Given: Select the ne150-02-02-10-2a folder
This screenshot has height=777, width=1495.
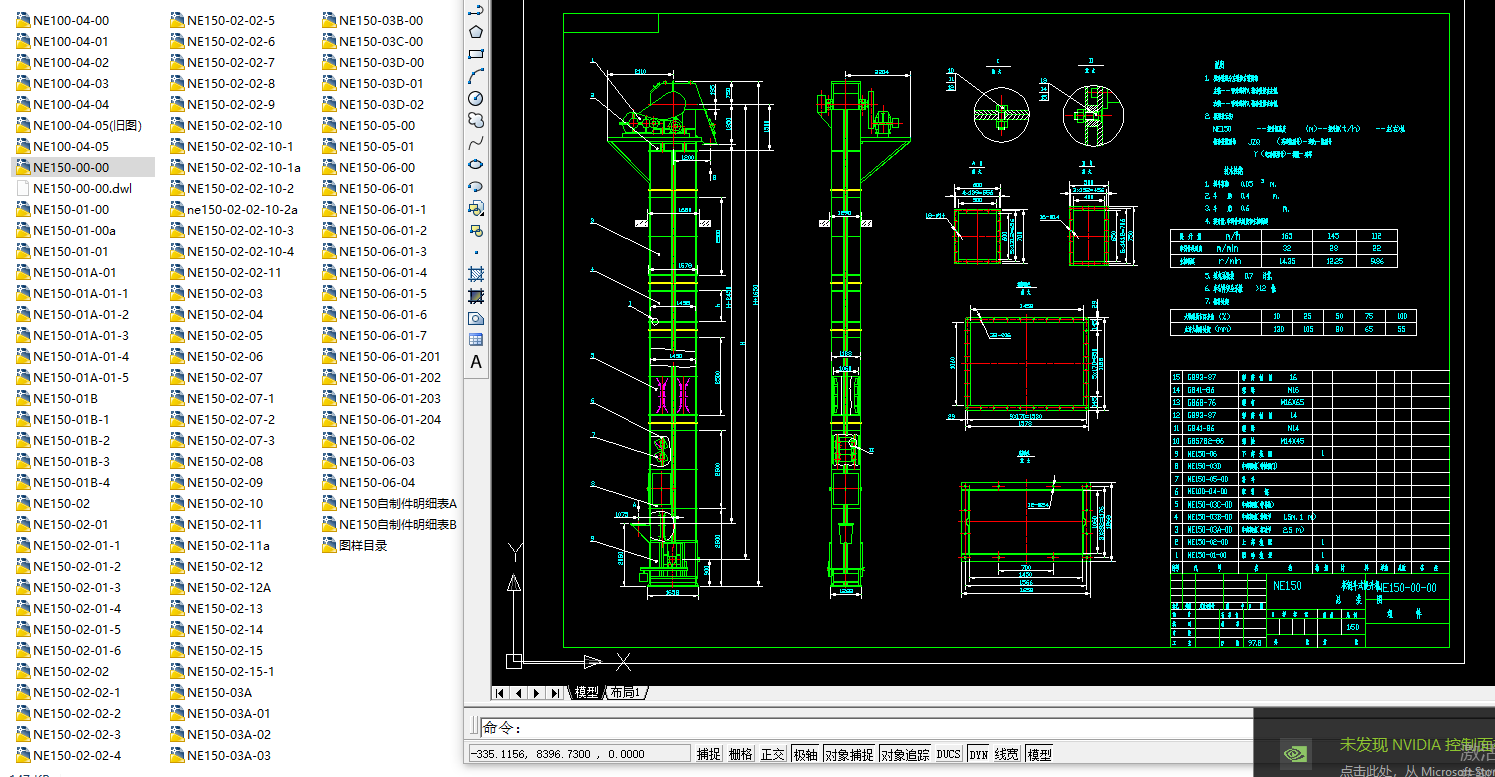Looking at the screenshot, I should point(234,209).
